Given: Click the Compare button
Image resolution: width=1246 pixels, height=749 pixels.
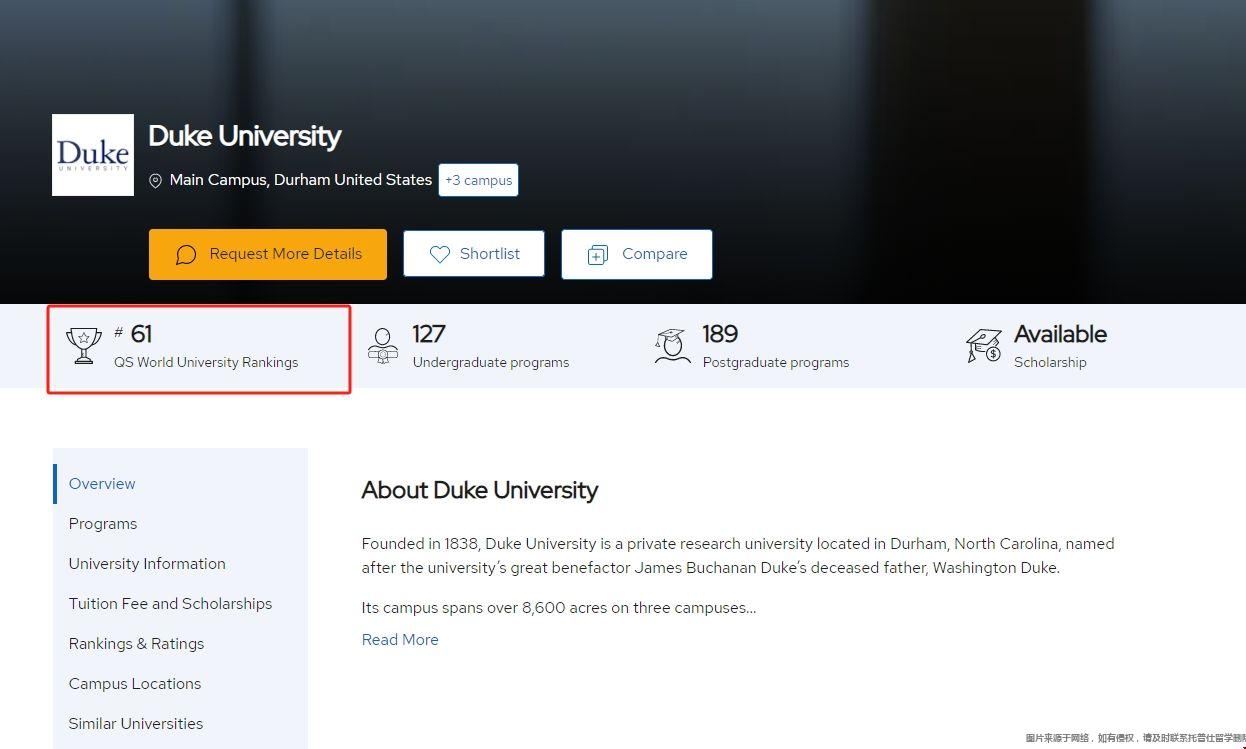Looking at the screenshot, I should tap(637, 254).
